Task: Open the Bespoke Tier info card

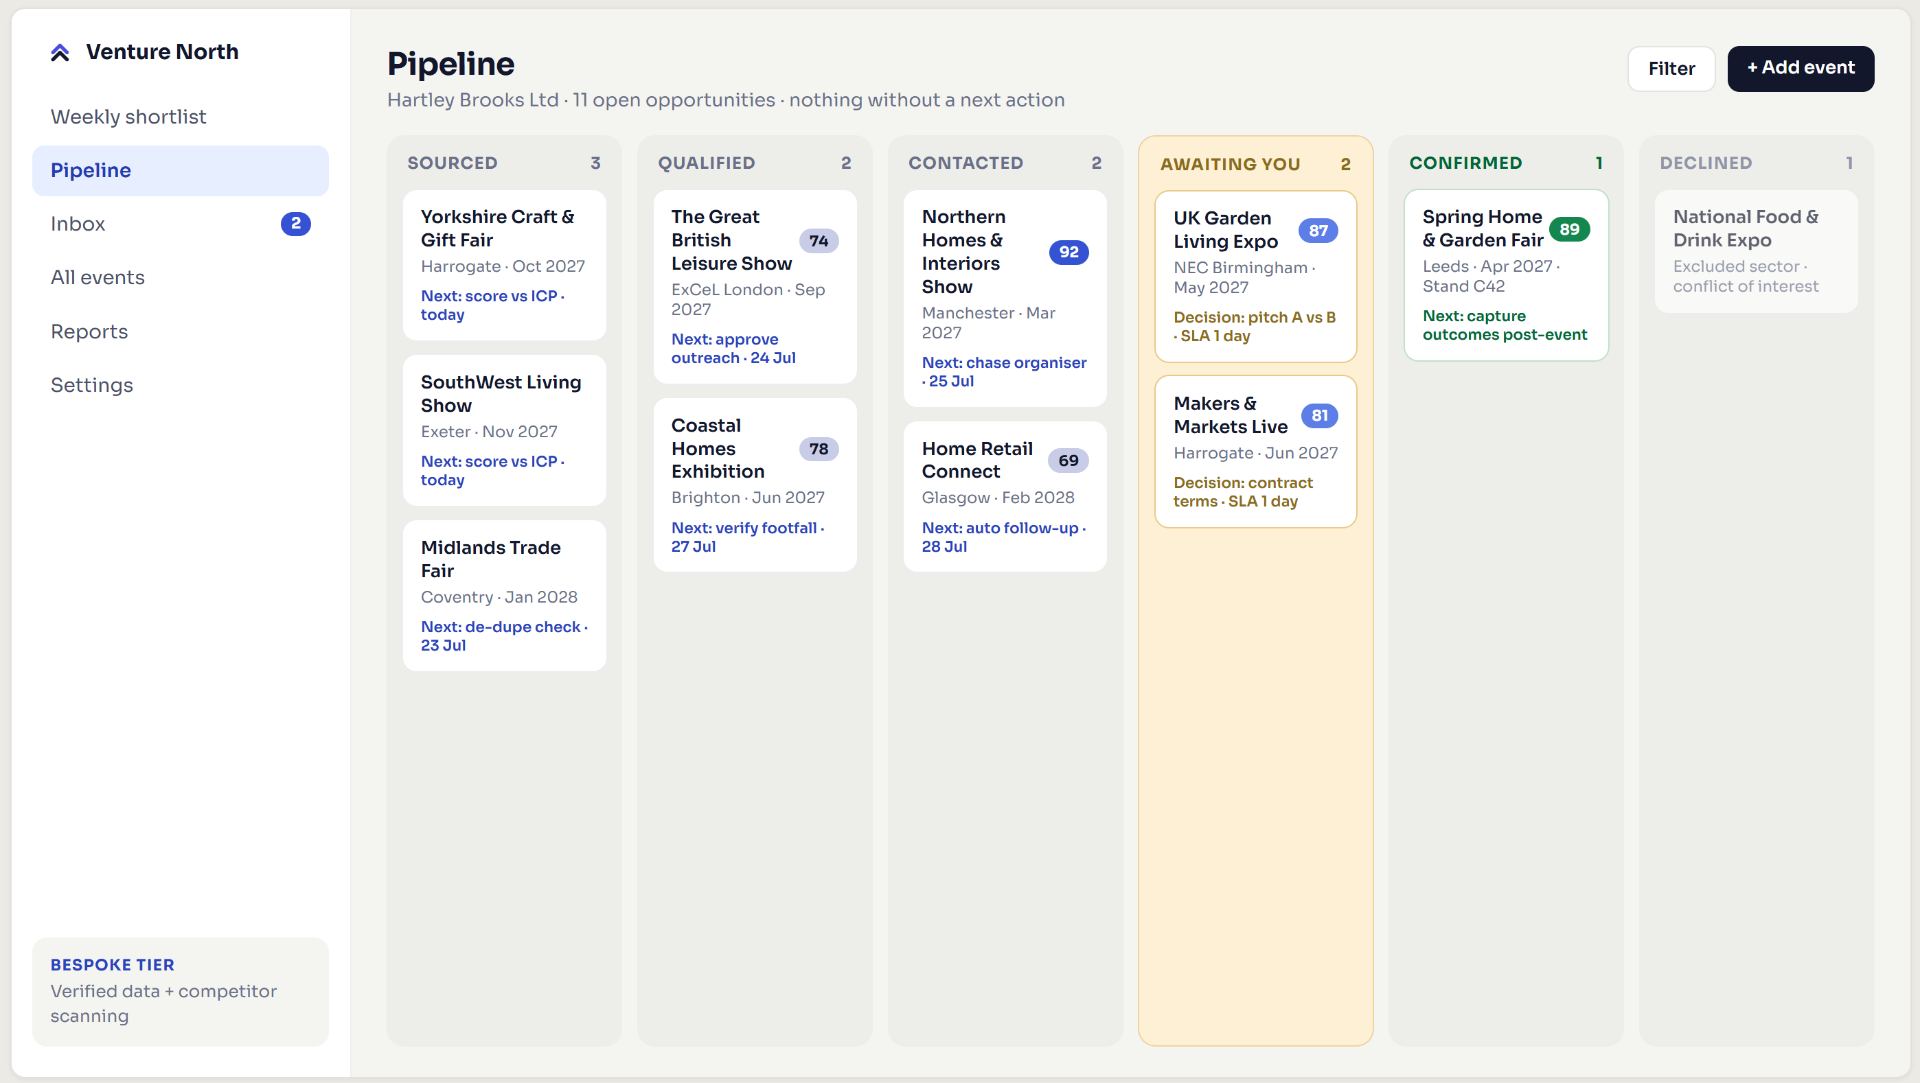Action: point(180,991)
